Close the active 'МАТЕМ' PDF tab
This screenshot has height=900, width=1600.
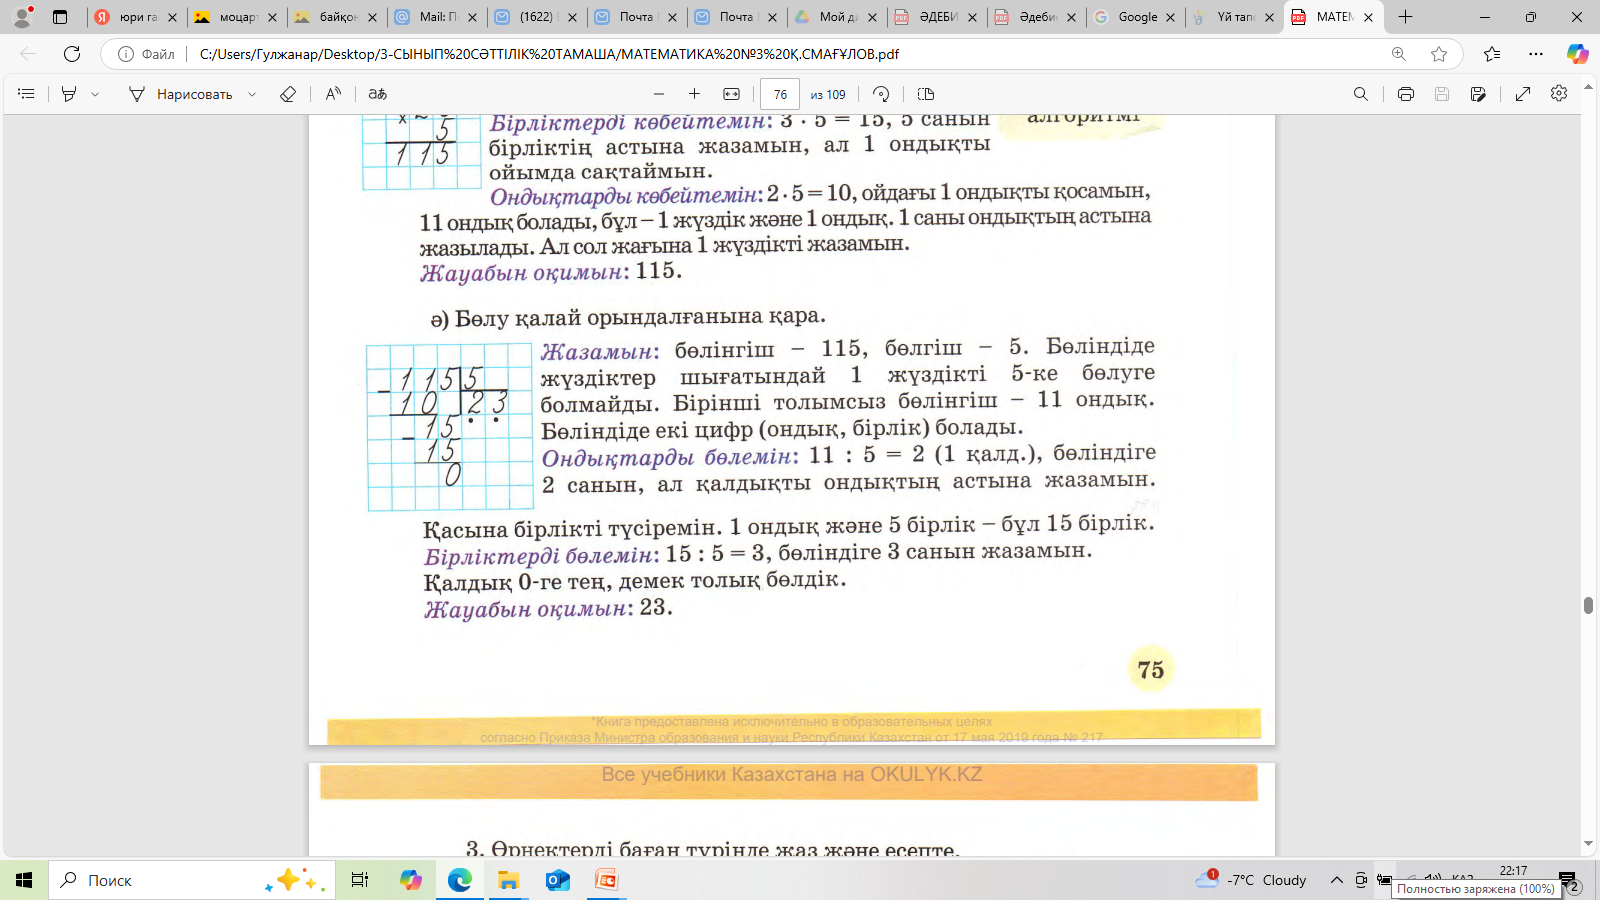(x=1368, y=17)
